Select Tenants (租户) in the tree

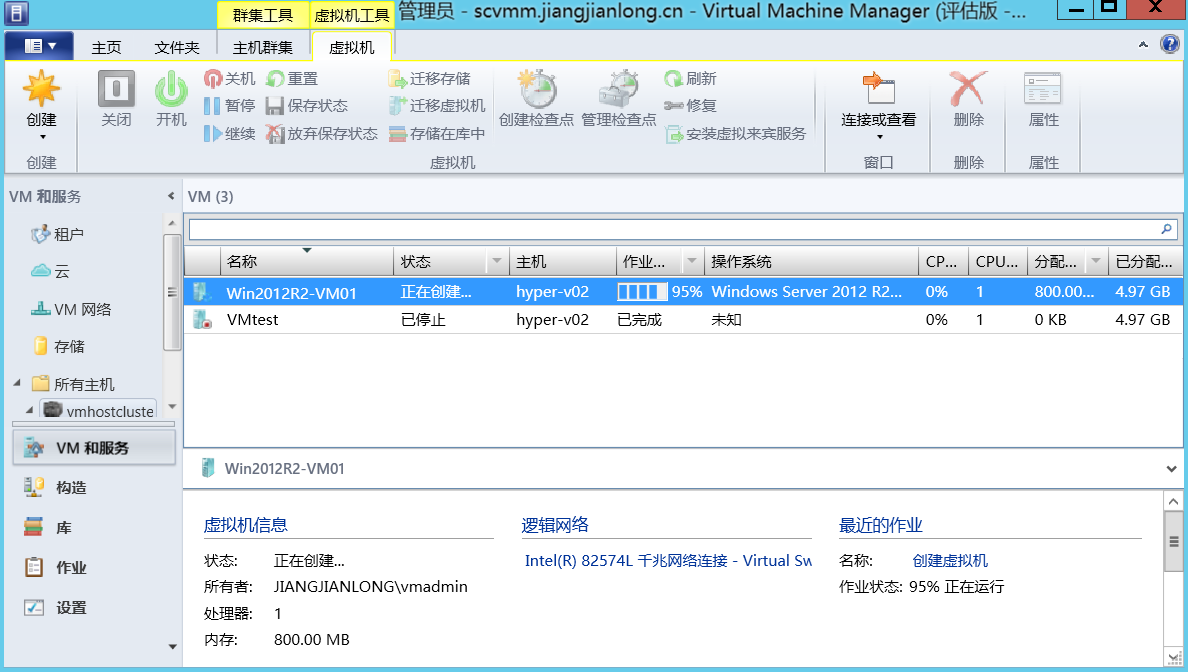(x=58, y=234)
